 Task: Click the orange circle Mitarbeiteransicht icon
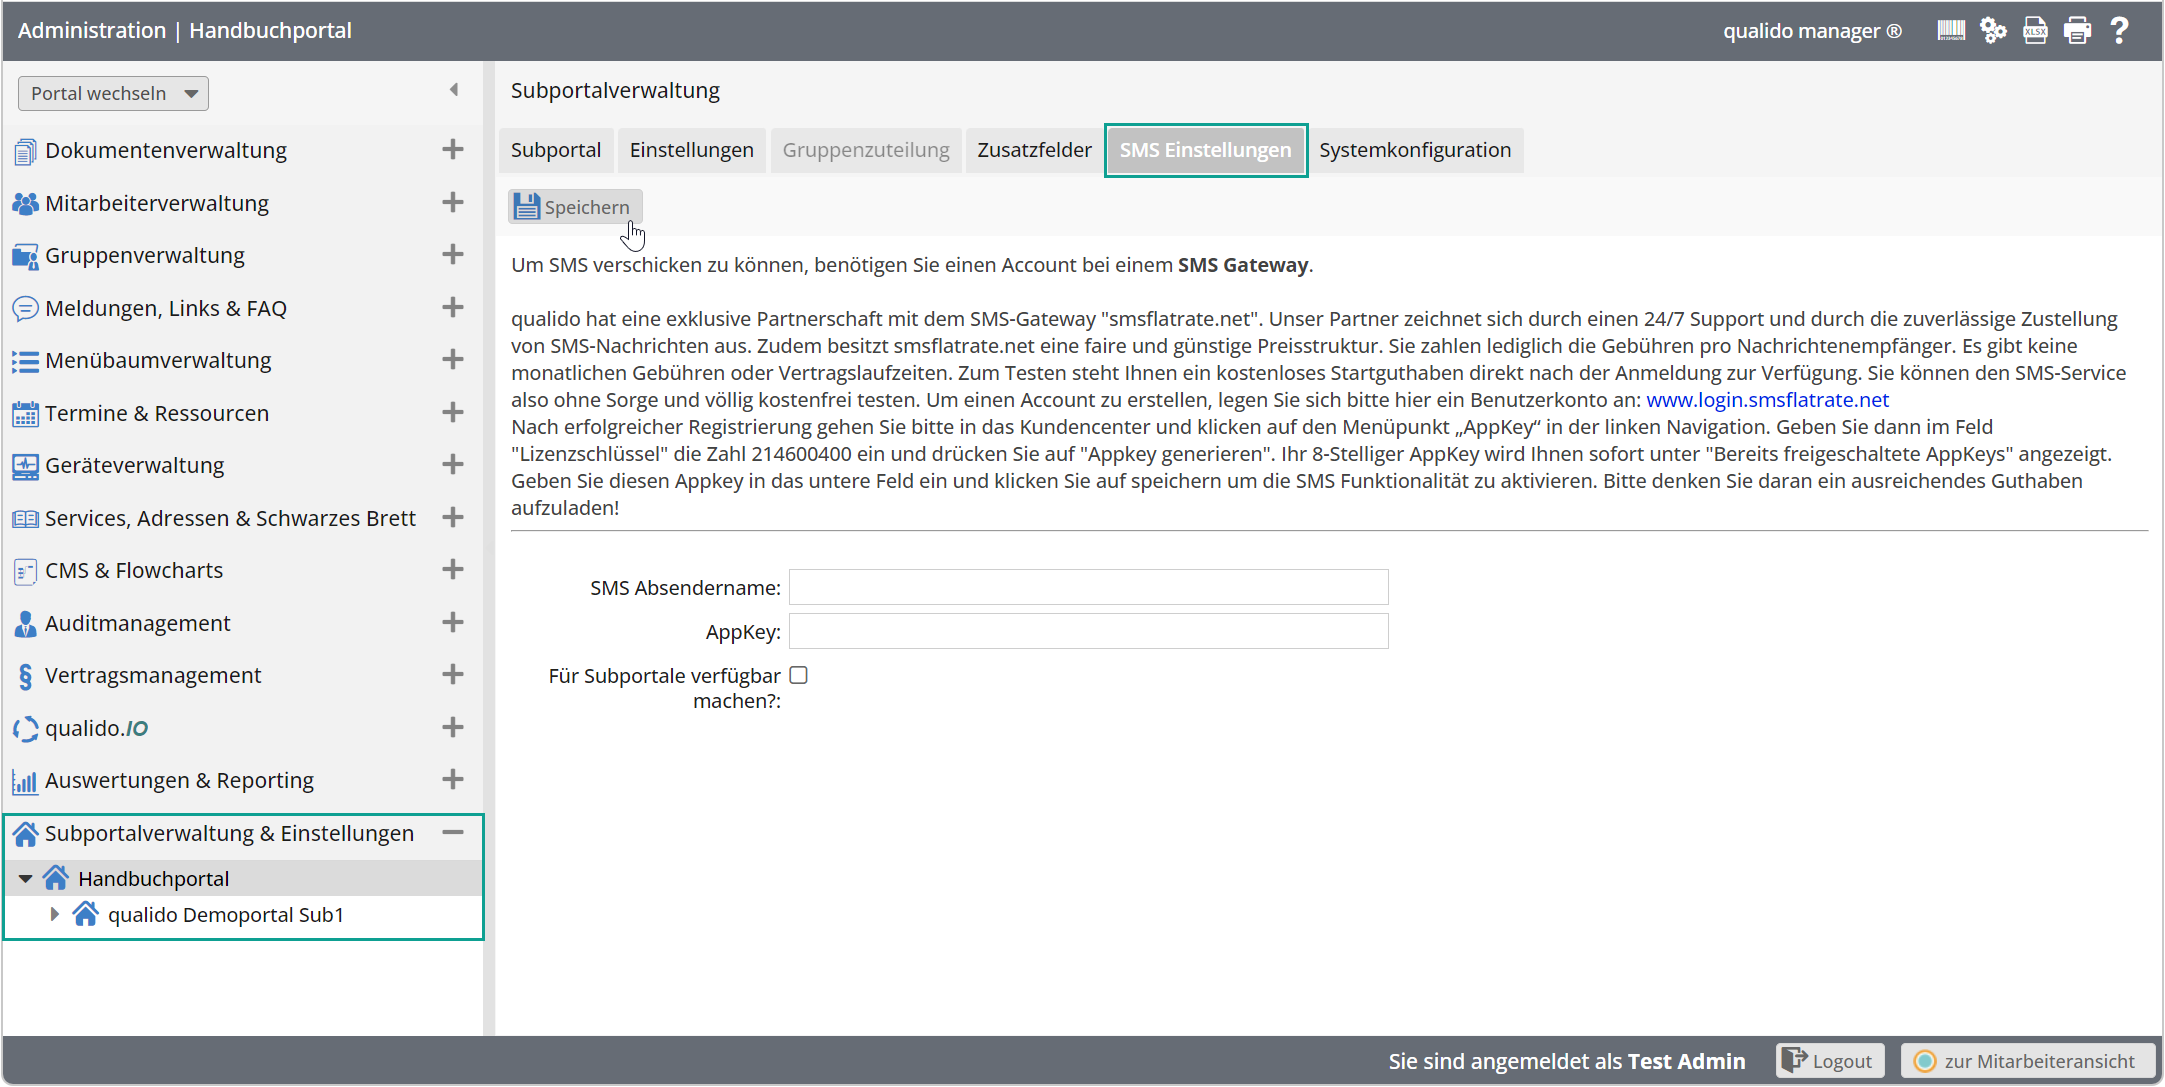click(x=1924, y=1061)
